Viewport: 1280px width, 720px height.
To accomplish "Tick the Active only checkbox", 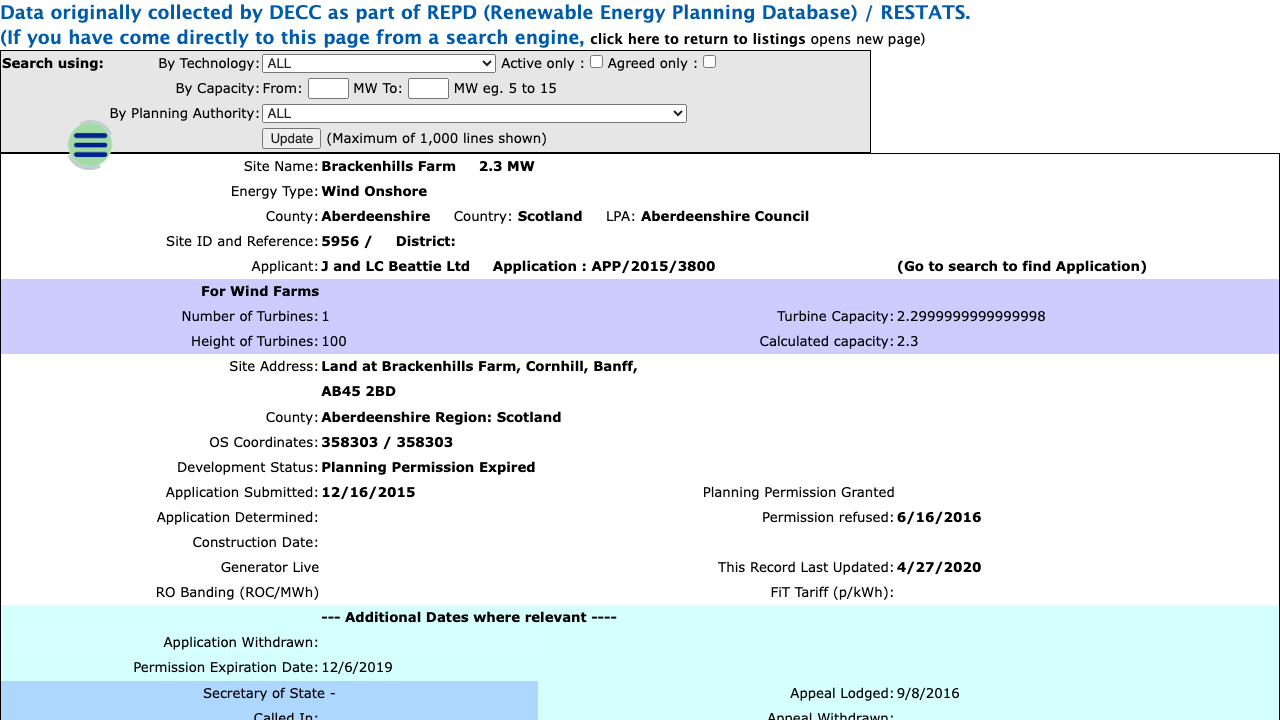I will tap(596, 62).
